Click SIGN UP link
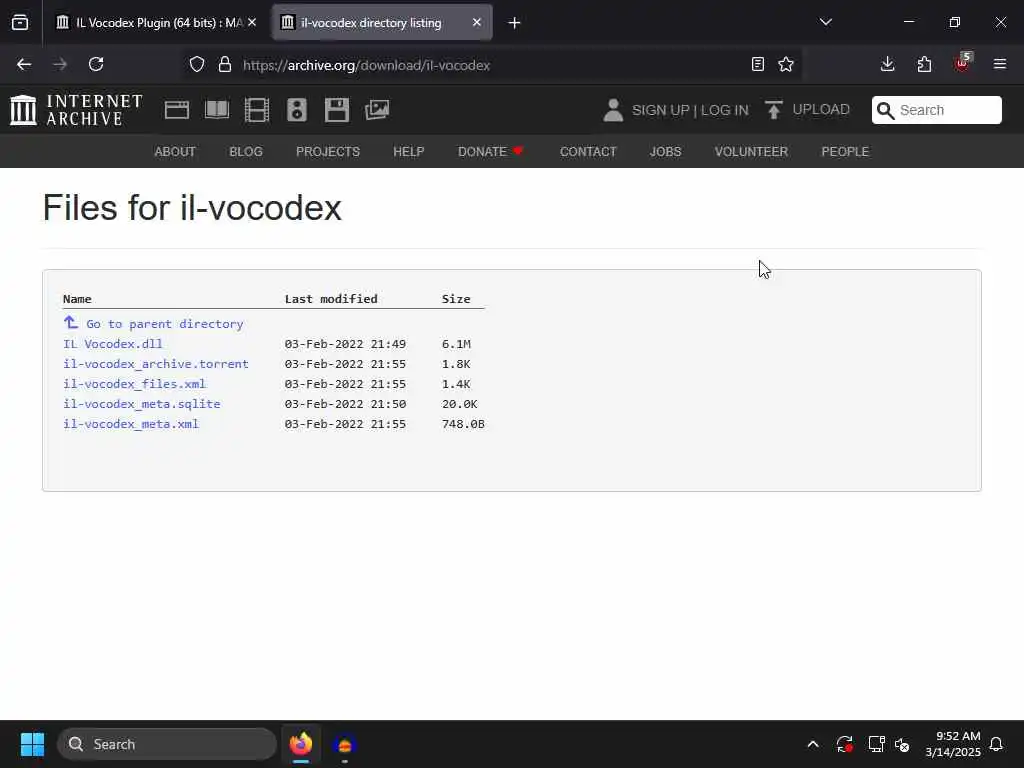 point(660,110)
